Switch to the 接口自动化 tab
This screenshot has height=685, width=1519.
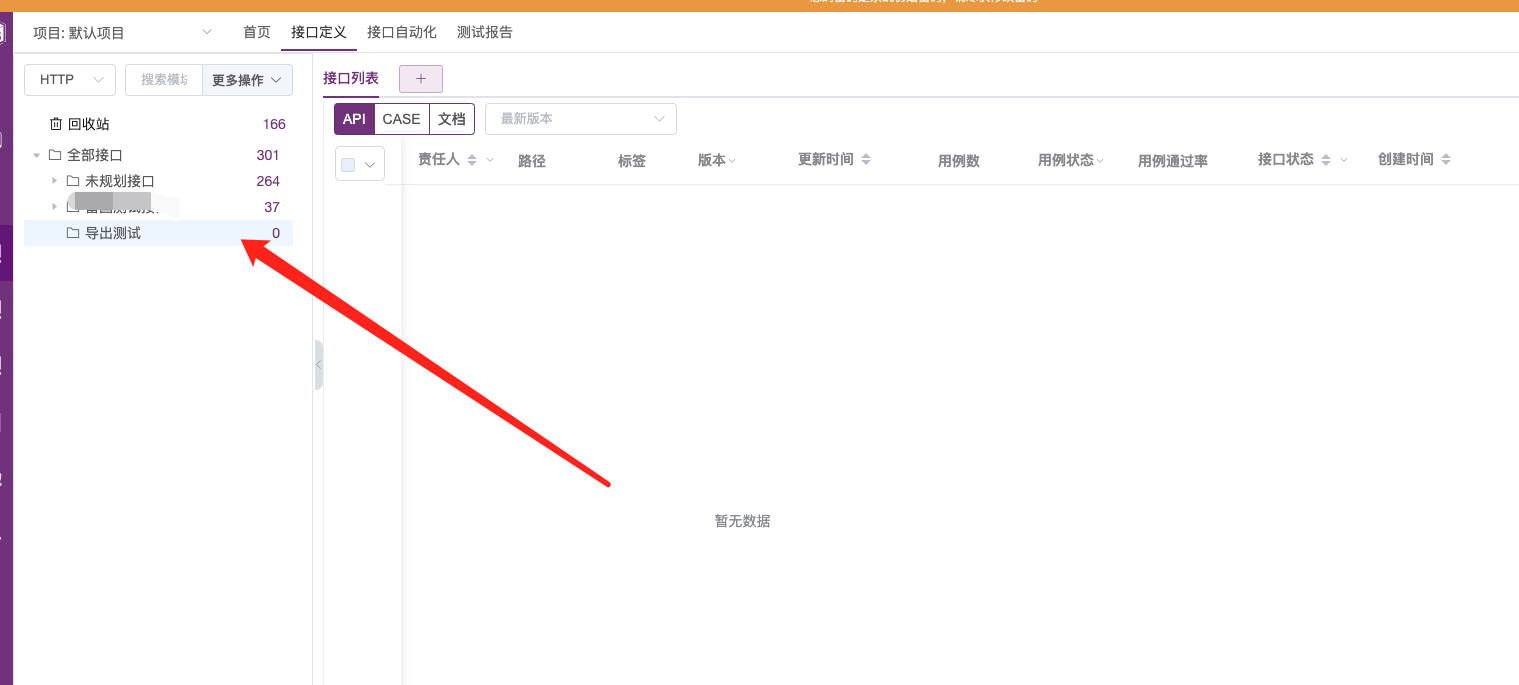pyautogui.click(x=402, y=32)
